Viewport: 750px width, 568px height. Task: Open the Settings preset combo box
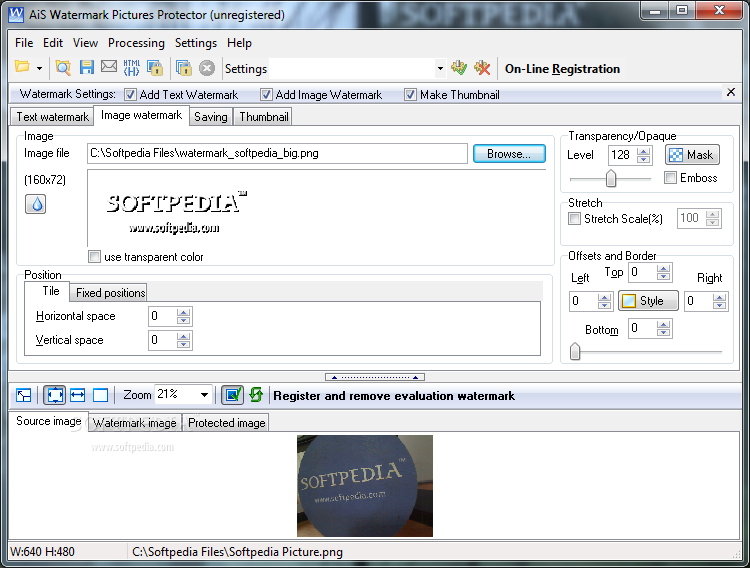357,68
